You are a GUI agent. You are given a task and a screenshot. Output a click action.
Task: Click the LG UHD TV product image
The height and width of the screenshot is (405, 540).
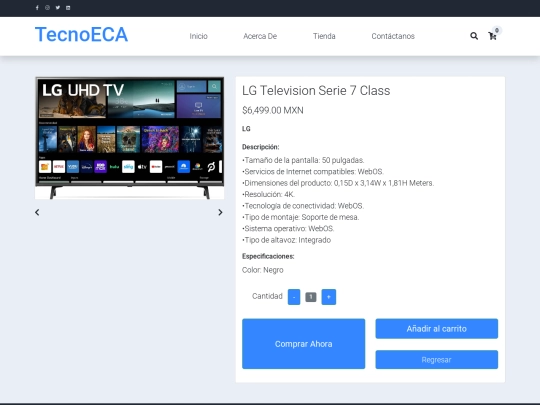click(129, 138)
